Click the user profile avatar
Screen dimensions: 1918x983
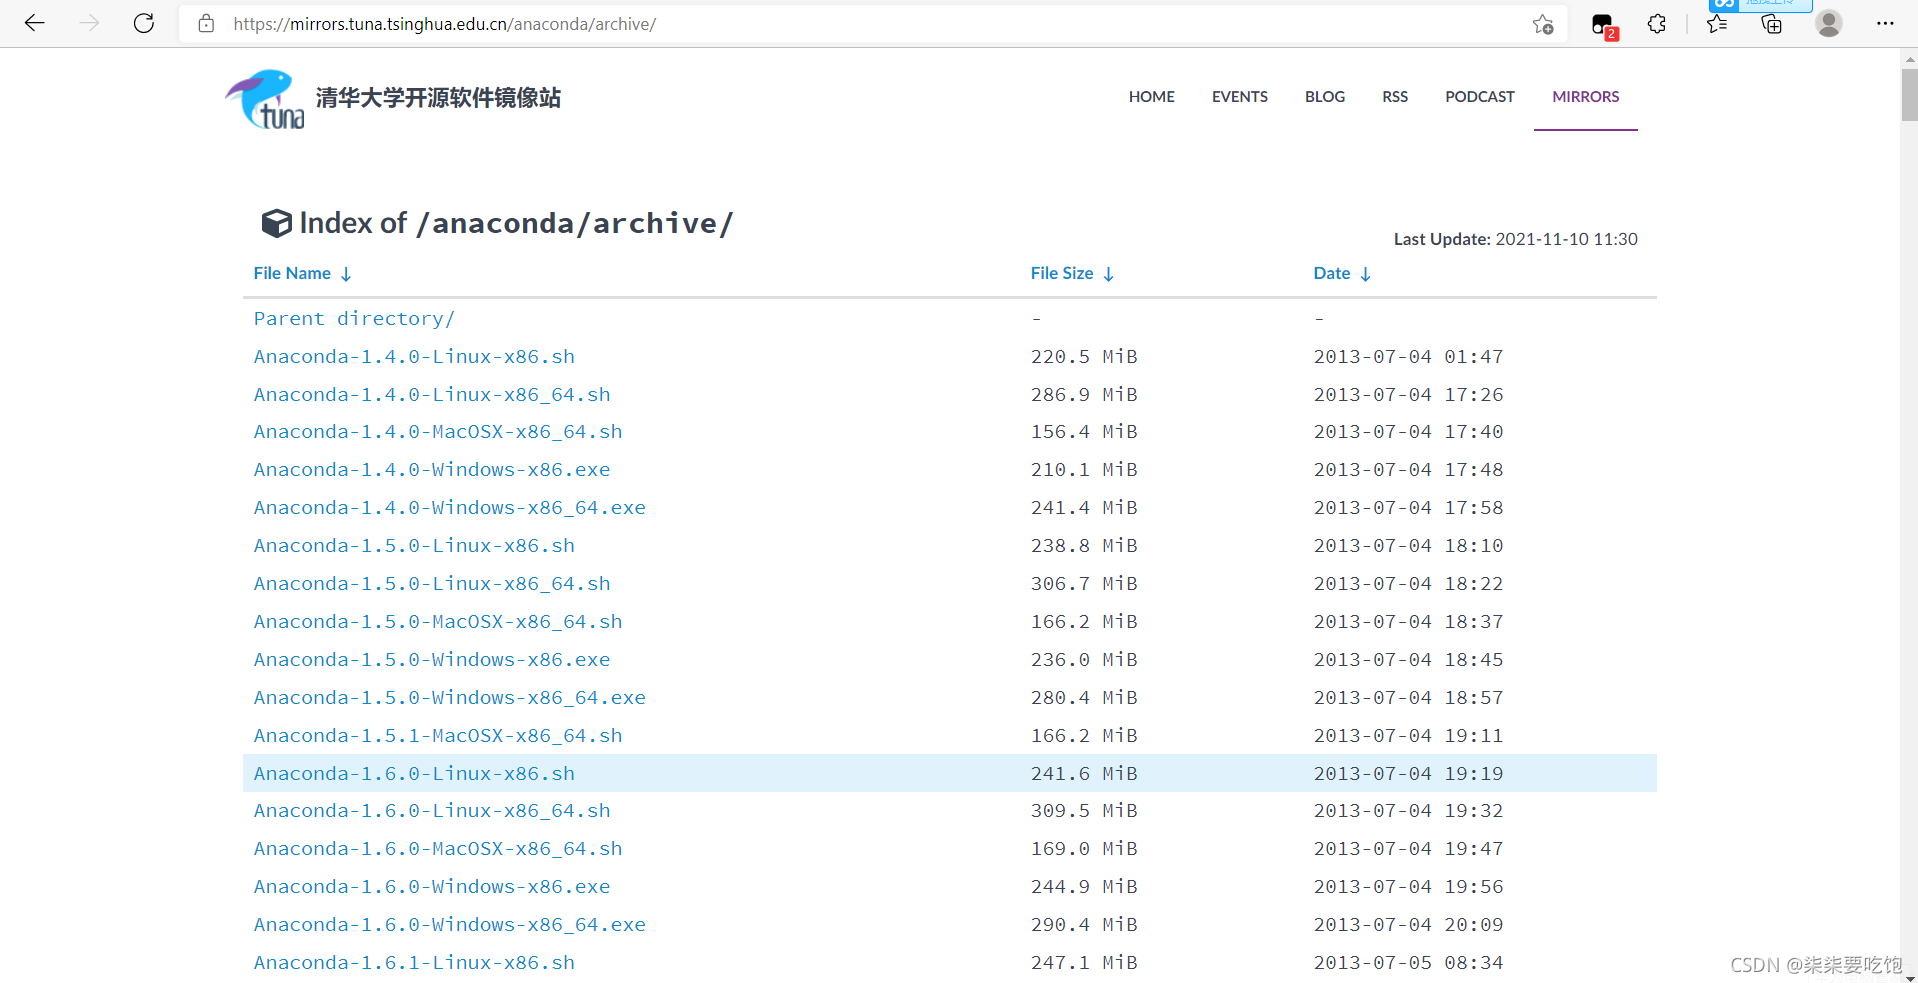coord(1829,23)
